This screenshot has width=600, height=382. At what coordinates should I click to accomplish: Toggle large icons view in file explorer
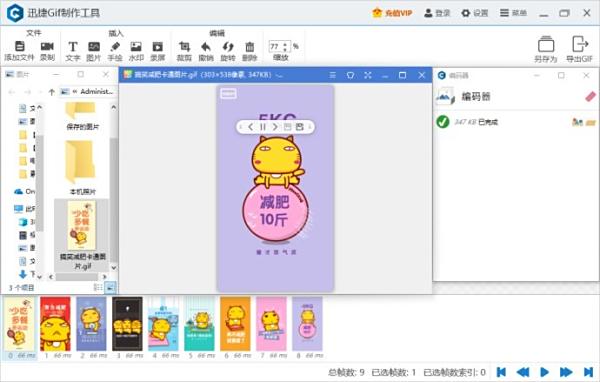(x=110, y=287)
